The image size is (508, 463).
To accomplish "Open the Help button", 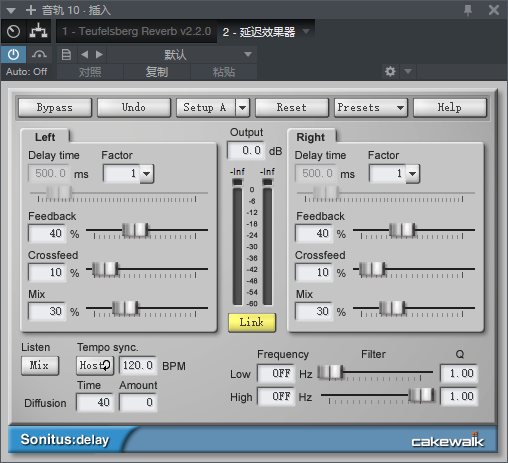I will [450, 108].
